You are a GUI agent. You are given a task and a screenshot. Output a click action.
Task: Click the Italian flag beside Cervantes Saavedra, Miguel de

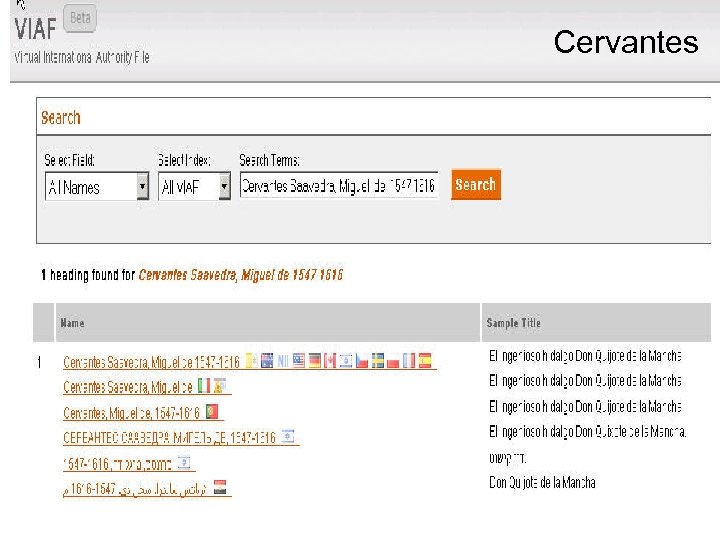(x=204, y=386)
